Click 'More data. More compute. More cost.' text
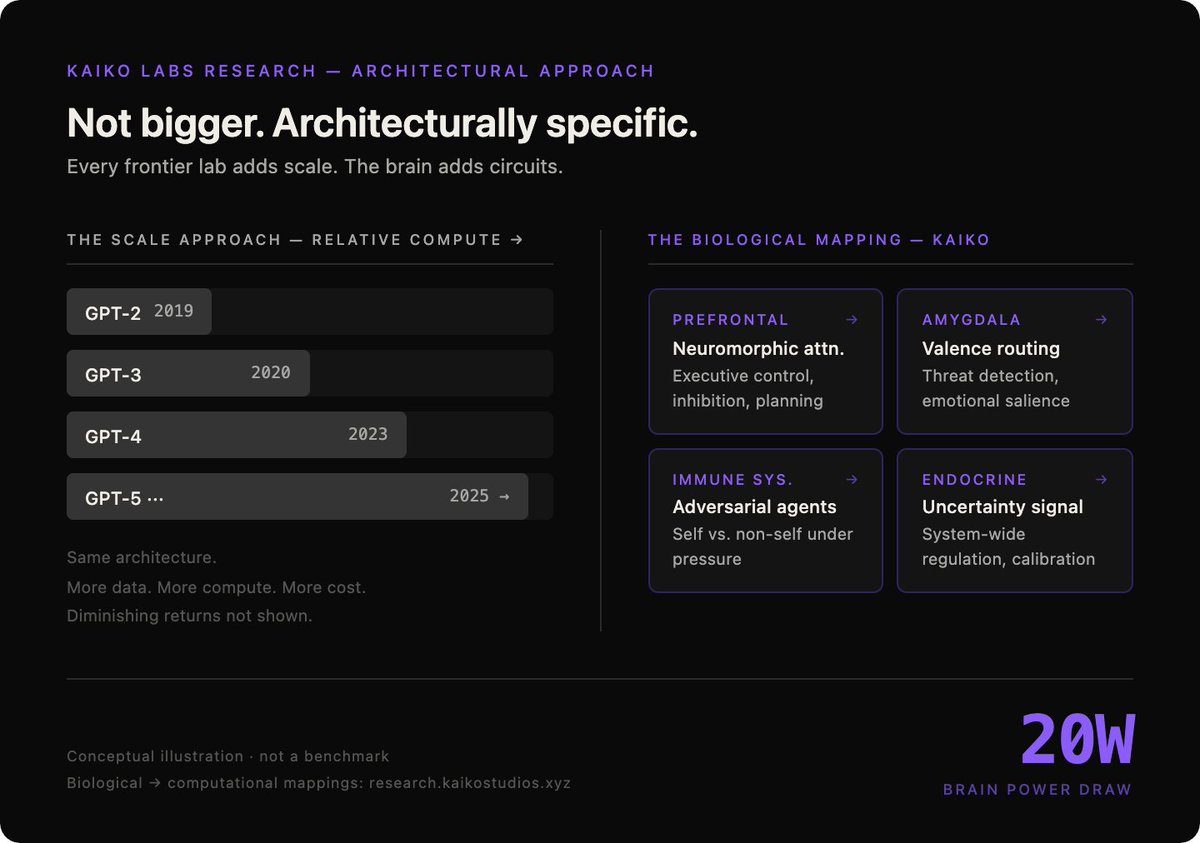The height and width of the screenshot is (843, 1200). click(x=216, y=587)
